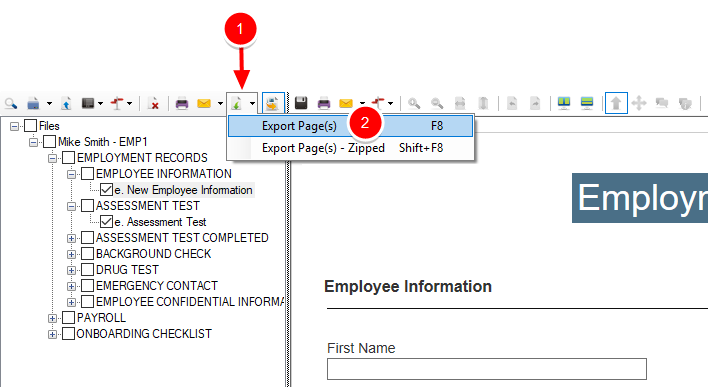Click the import document icon with the blue up arrow

pyautogui.click(x=66, y=103)
